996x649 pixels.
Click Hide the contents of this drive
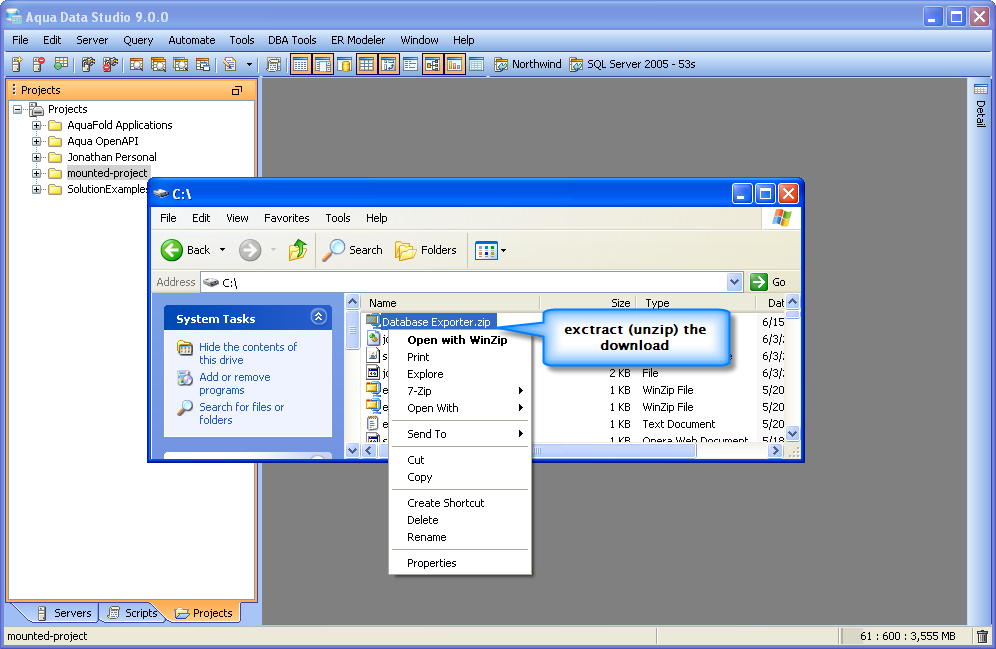pos(248,353)
